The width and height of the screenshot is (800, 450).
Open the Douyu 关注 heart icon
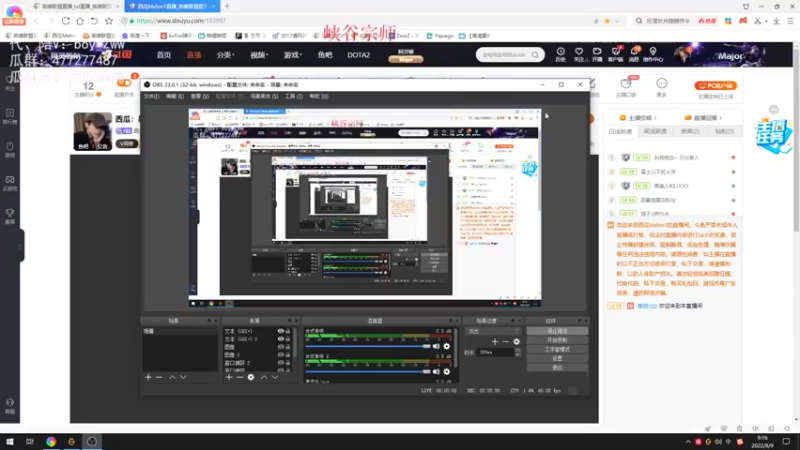coord(579,54)
